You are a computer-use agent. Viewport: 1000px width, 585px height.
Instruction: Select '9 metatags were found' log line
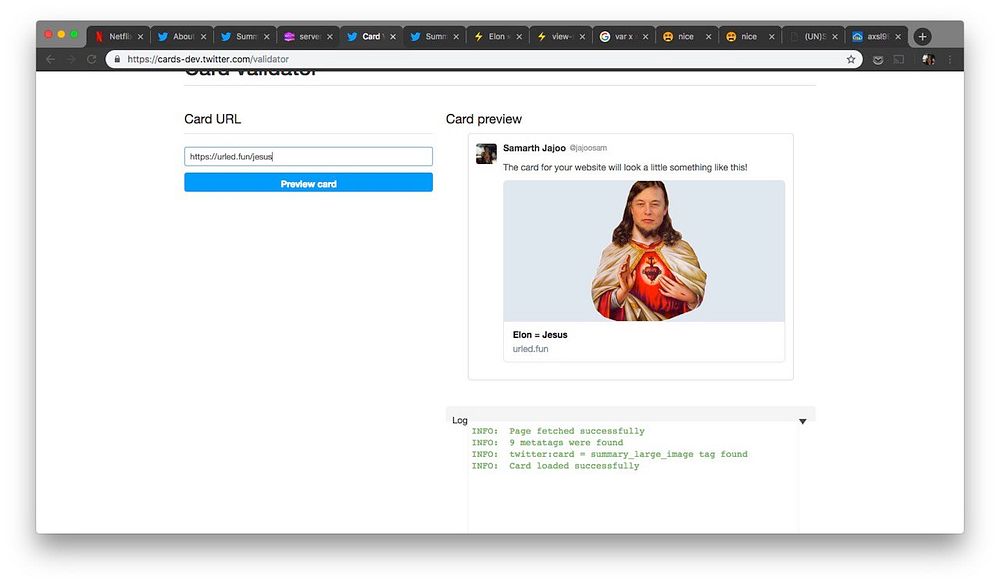(x=566, y=443)
